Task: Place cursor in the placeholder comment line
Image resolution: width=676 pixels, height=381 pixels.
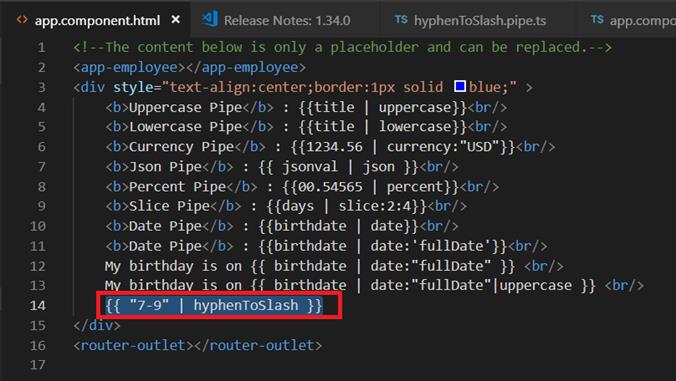Action: point(342,47)
